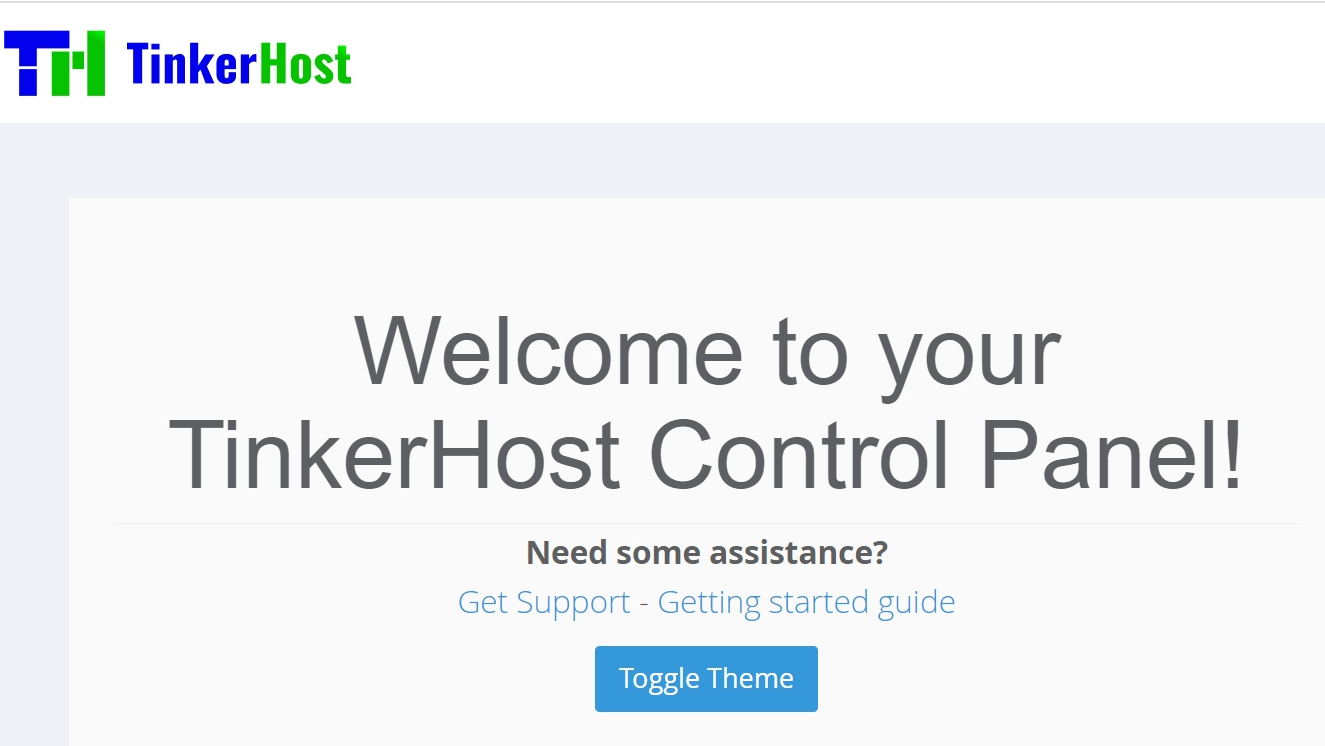Screen dimensions: 1325x746
Task: Click the word 'Welcome' in heading
Action: pyautogui.click(x=549, y=351)
